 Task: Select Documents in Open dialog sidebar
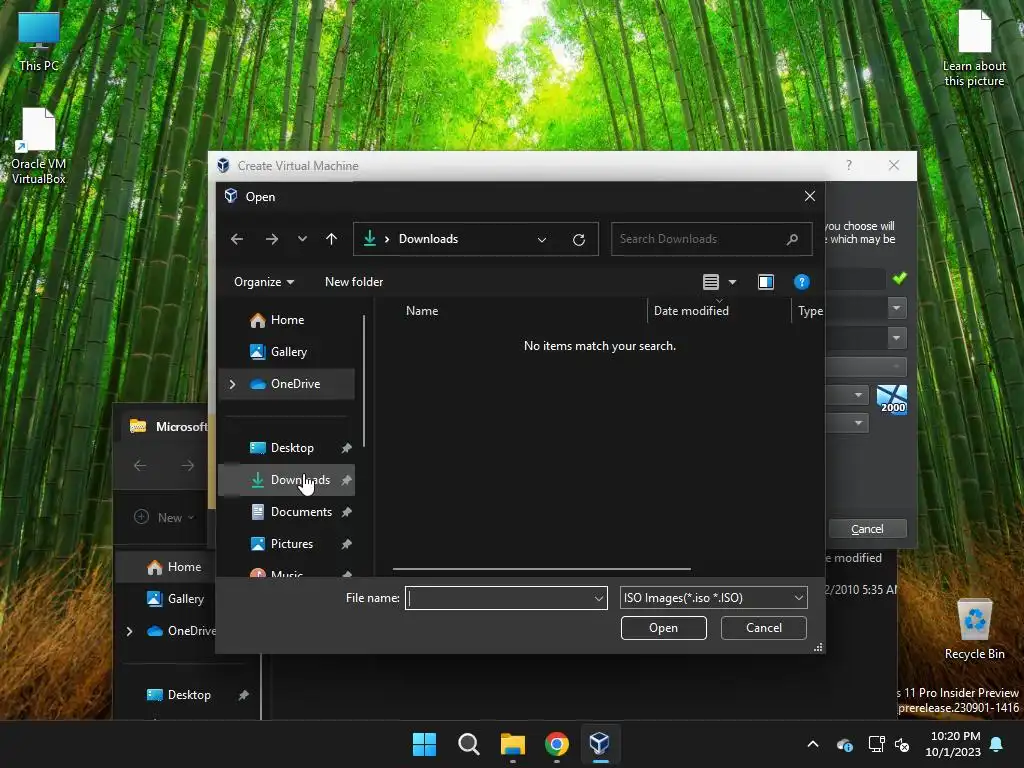point(286,511)
